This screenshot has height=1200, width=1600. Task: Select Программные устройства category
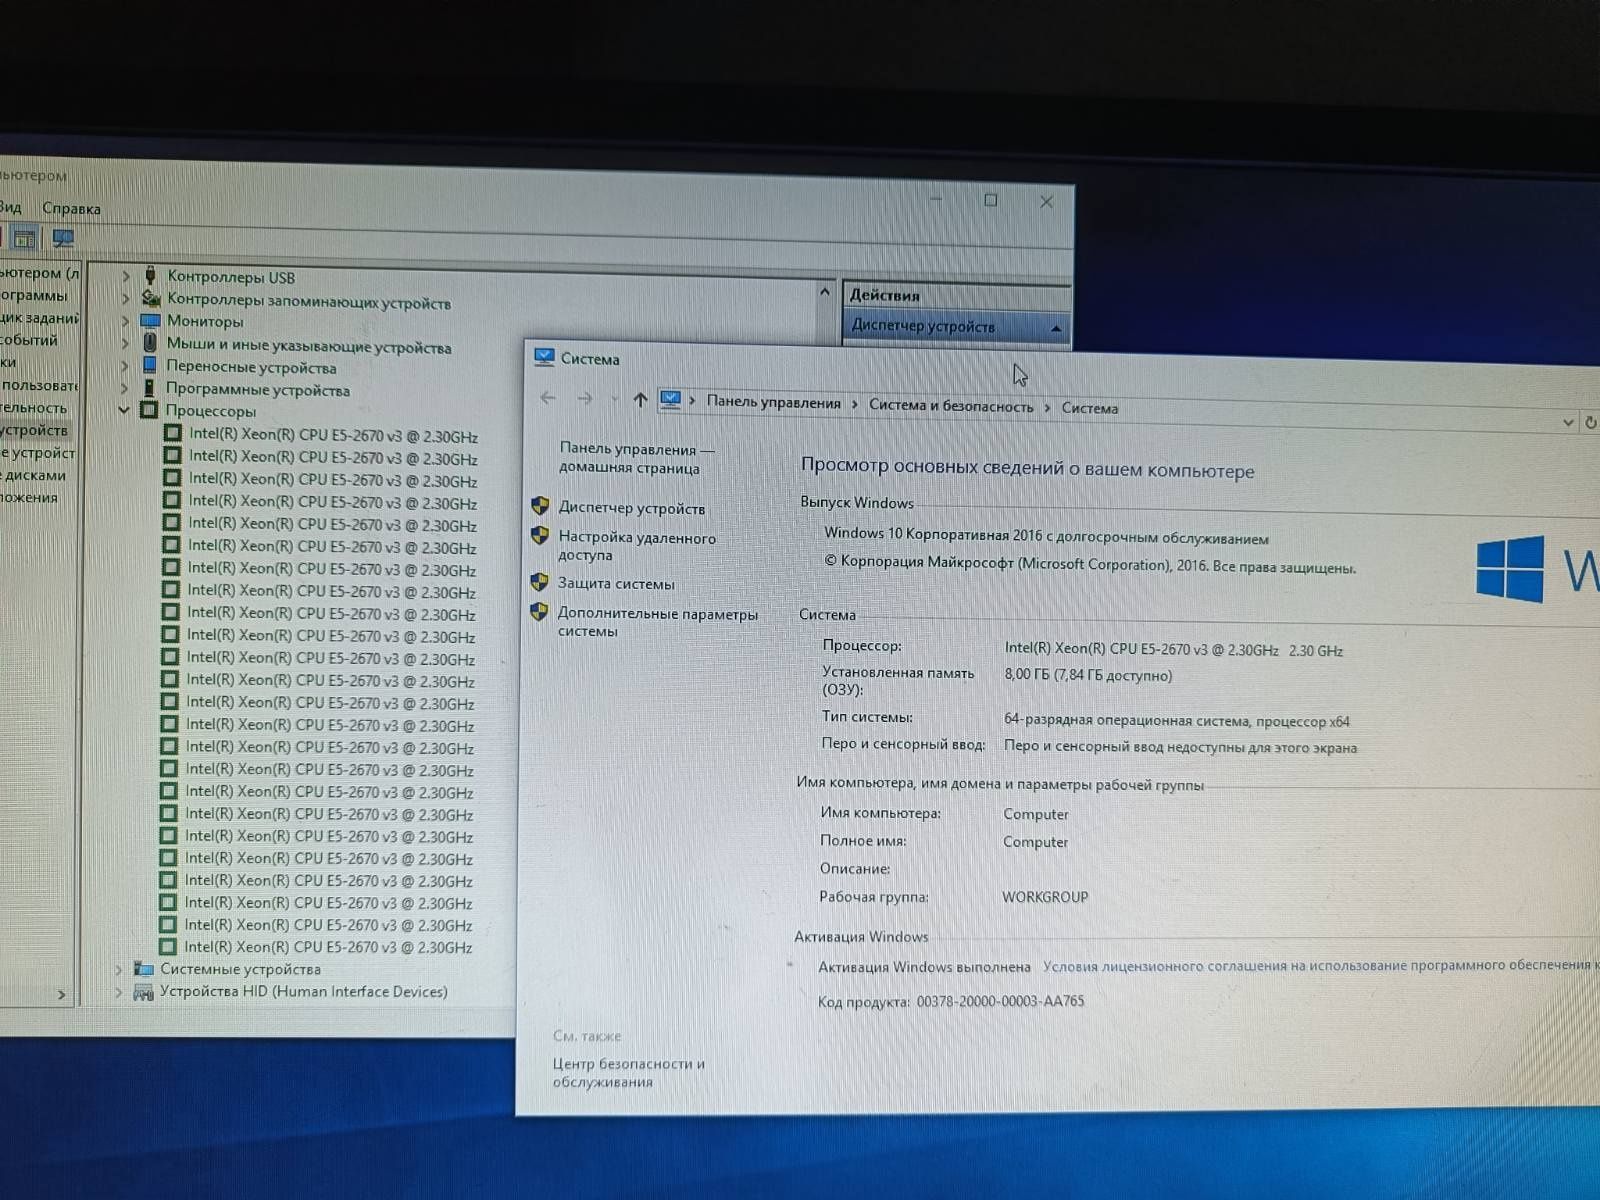257,390
